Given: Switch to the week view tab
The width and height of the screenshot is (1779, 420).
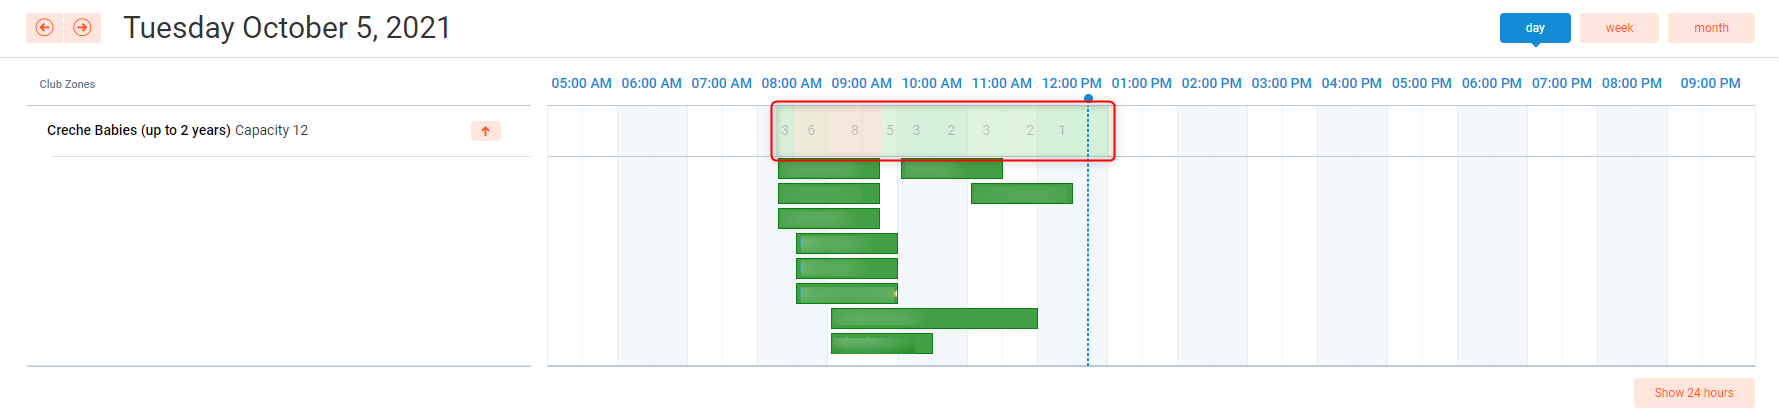Looking at the screenshot, I should (x=1619, y=28).
